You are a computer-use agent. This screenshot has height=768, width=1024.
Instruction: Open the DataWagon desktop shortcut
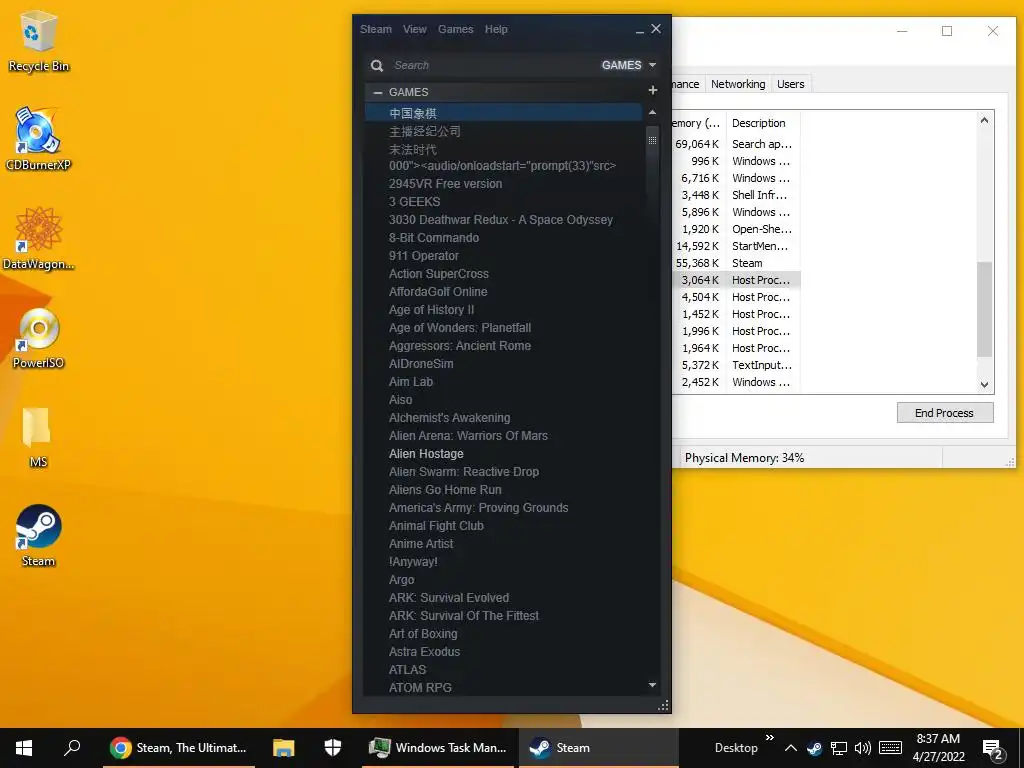pos(38,238)
